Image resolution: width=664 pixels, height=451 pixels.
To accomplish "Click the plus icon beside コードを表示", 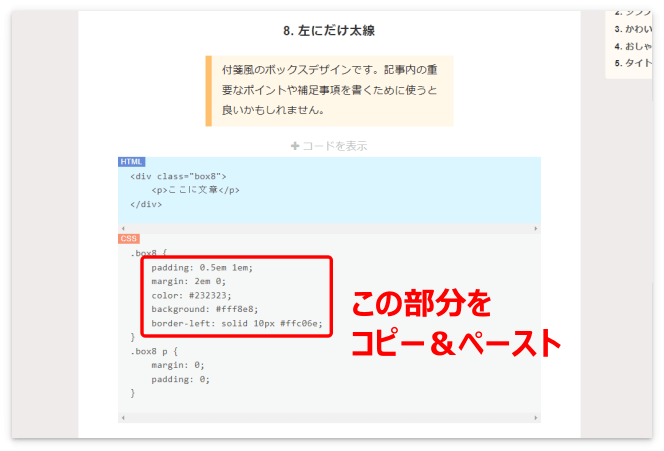I will tap(295, 146).
